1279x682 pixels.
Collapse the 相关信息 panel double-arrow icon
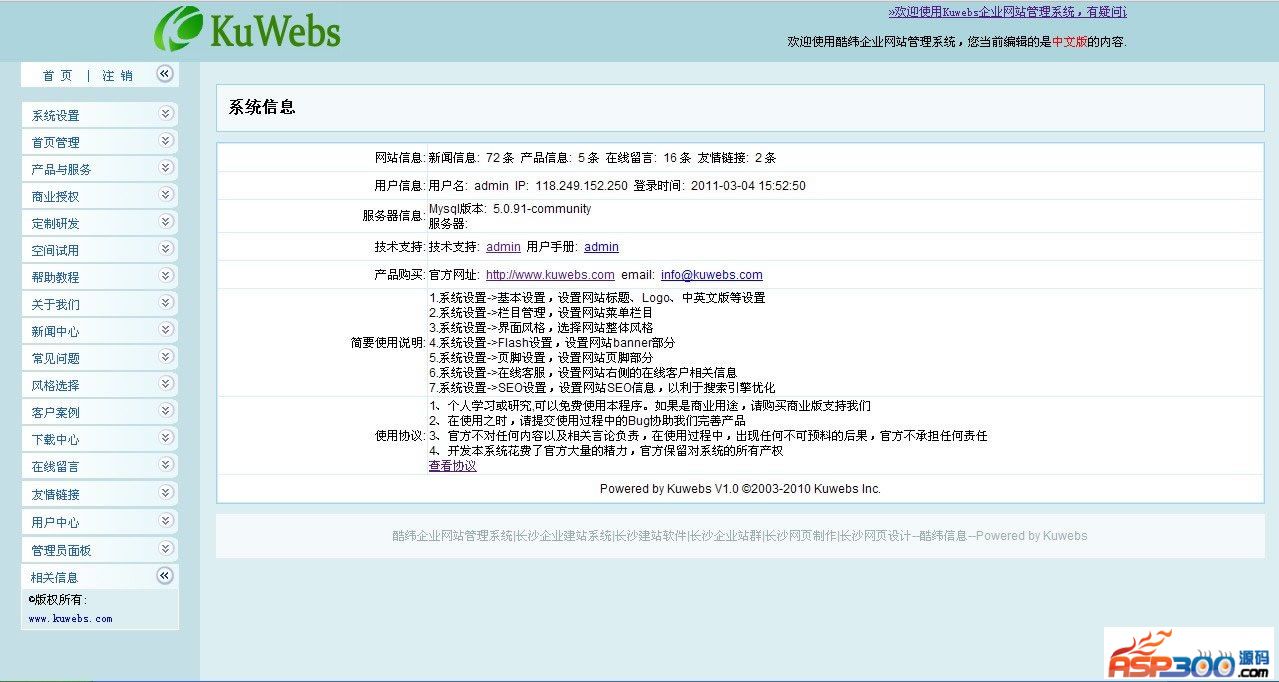coord(165,576)
